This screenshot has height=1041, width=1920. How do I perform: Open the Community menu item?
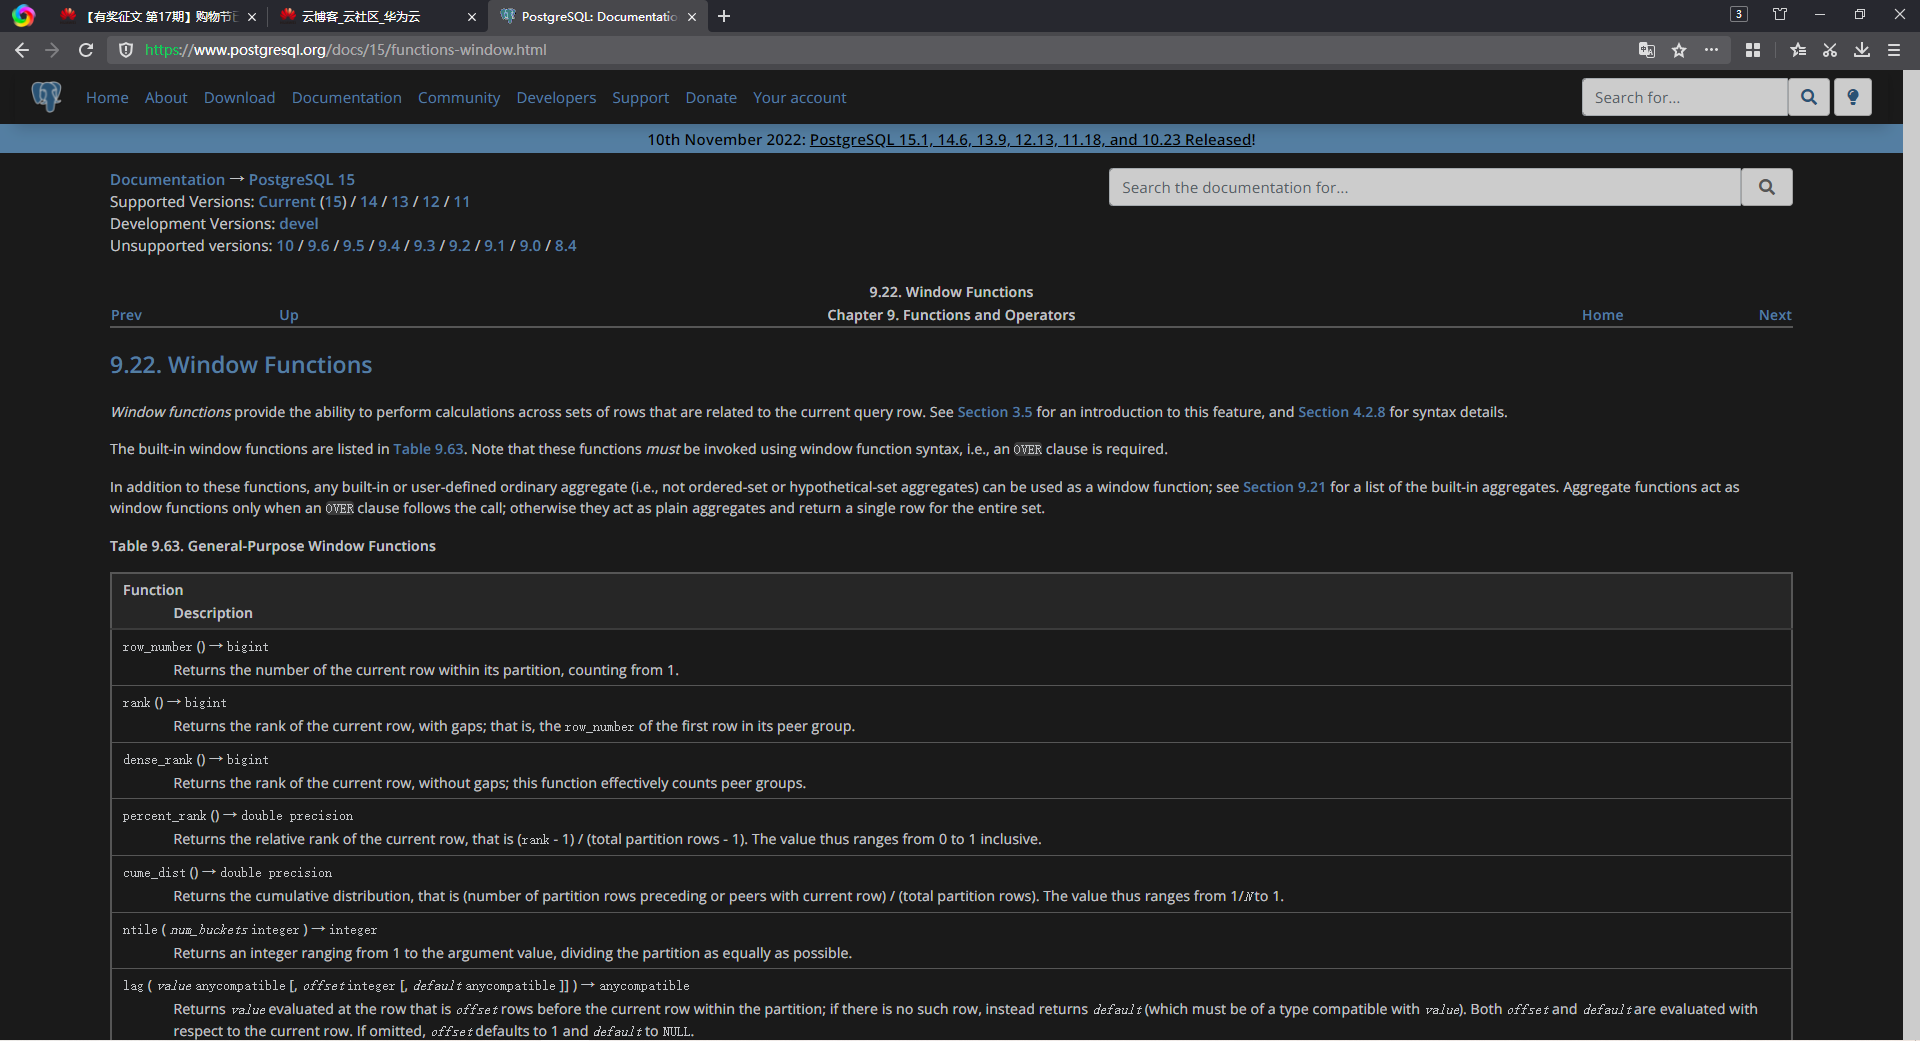(459, 97)
